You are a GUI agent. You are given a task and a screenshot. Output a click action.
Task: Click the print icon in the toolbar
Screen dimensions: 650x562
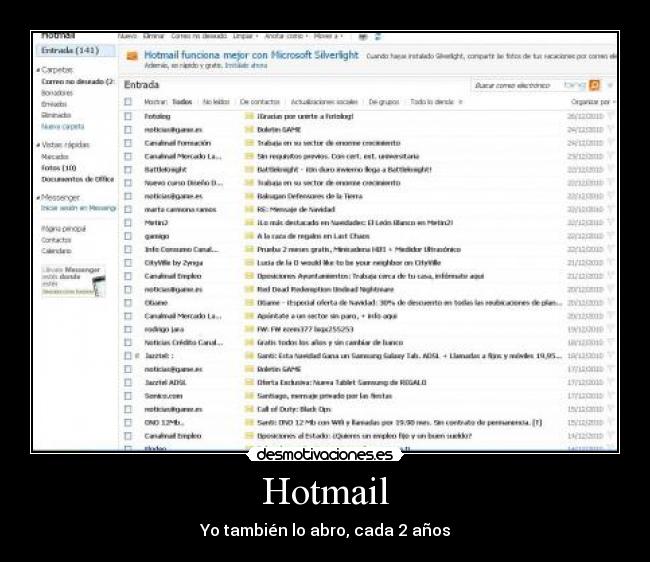[x=363, y=36]
